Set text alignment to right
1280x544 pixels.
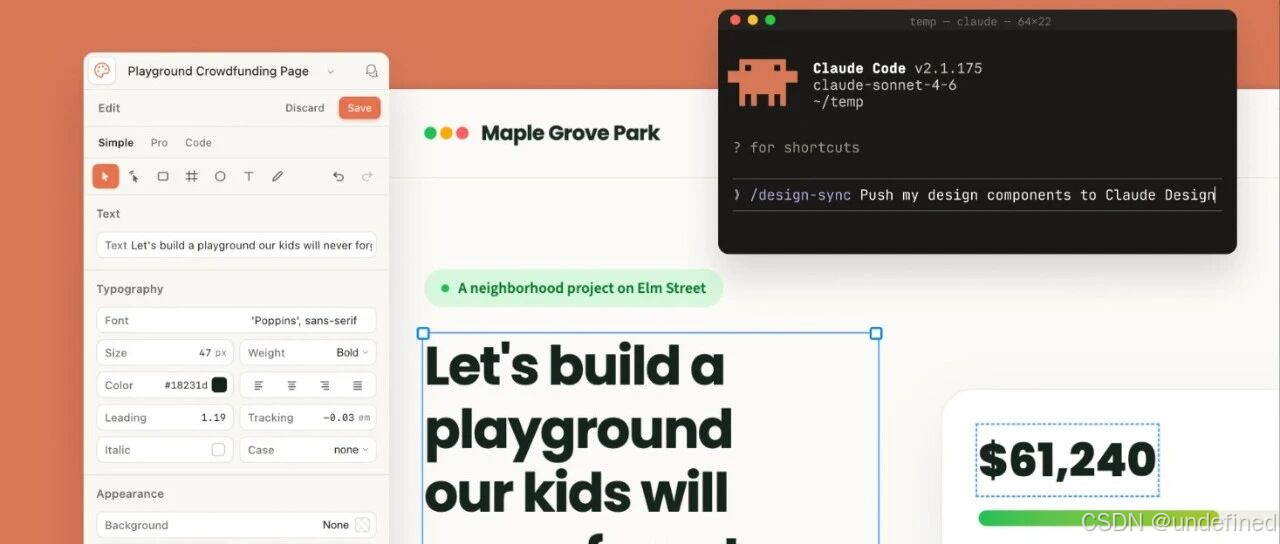click(x=325, y=385)
